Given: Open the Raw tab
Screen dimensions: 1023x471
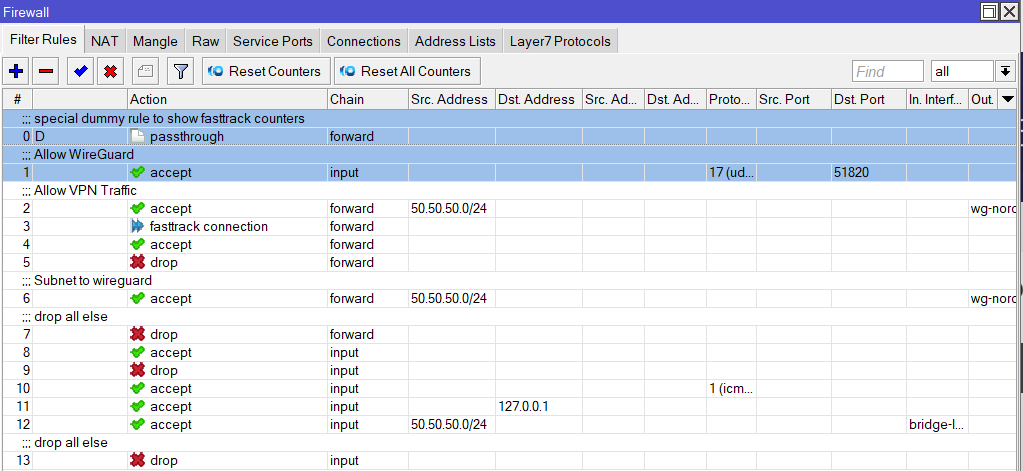Looking at the screenshot, I should [x=206, y=41].
